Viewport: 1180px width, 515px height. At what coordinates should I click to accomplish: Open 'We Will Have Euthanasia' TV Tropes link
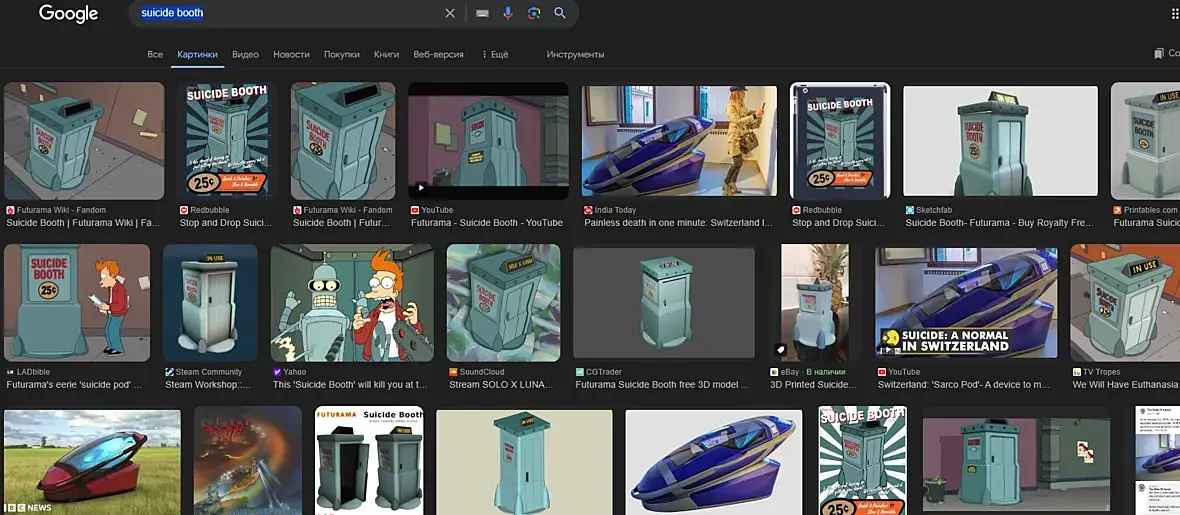pos(1126,385)
